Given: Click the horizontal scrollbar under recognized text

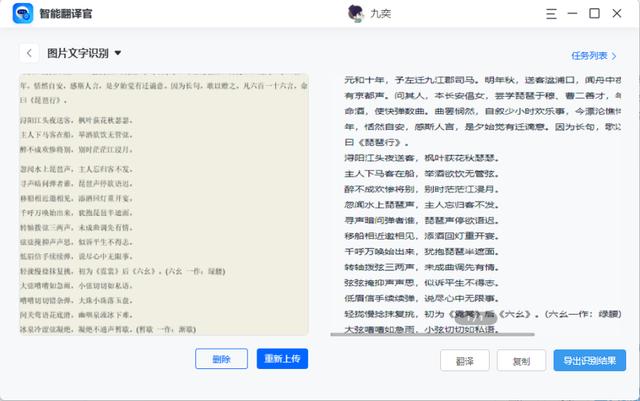Looking at the screenshot, I should click(x=432, y=334).
